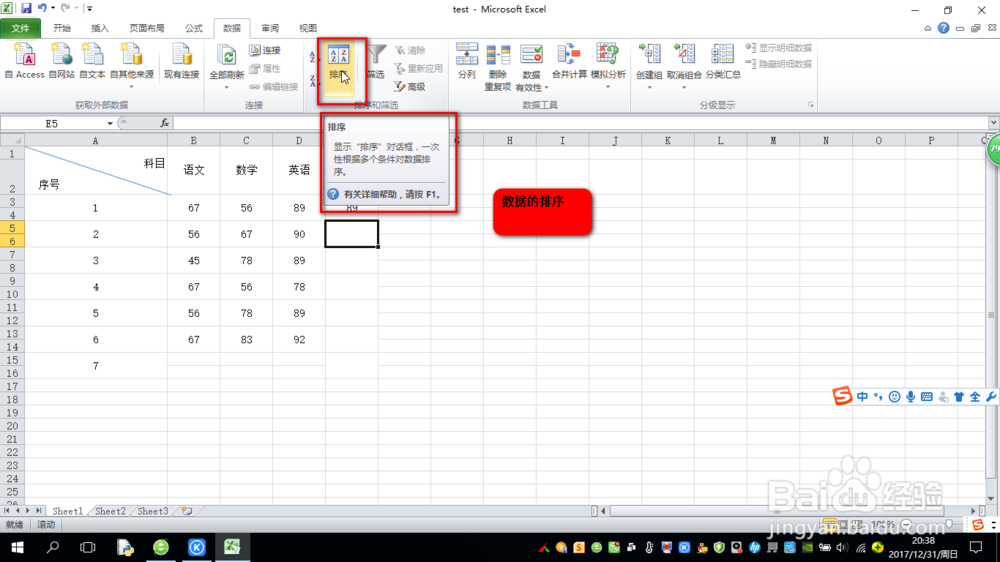1000x562 pixels.
Task: Switch to Home (开始) tab
Action: 62,28
